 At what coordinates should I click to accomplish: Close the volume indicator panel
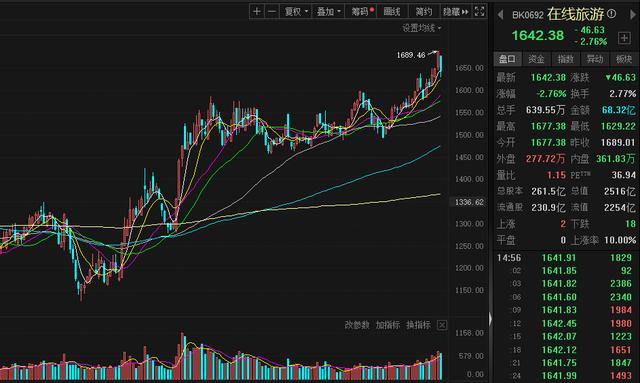(442, 325)
